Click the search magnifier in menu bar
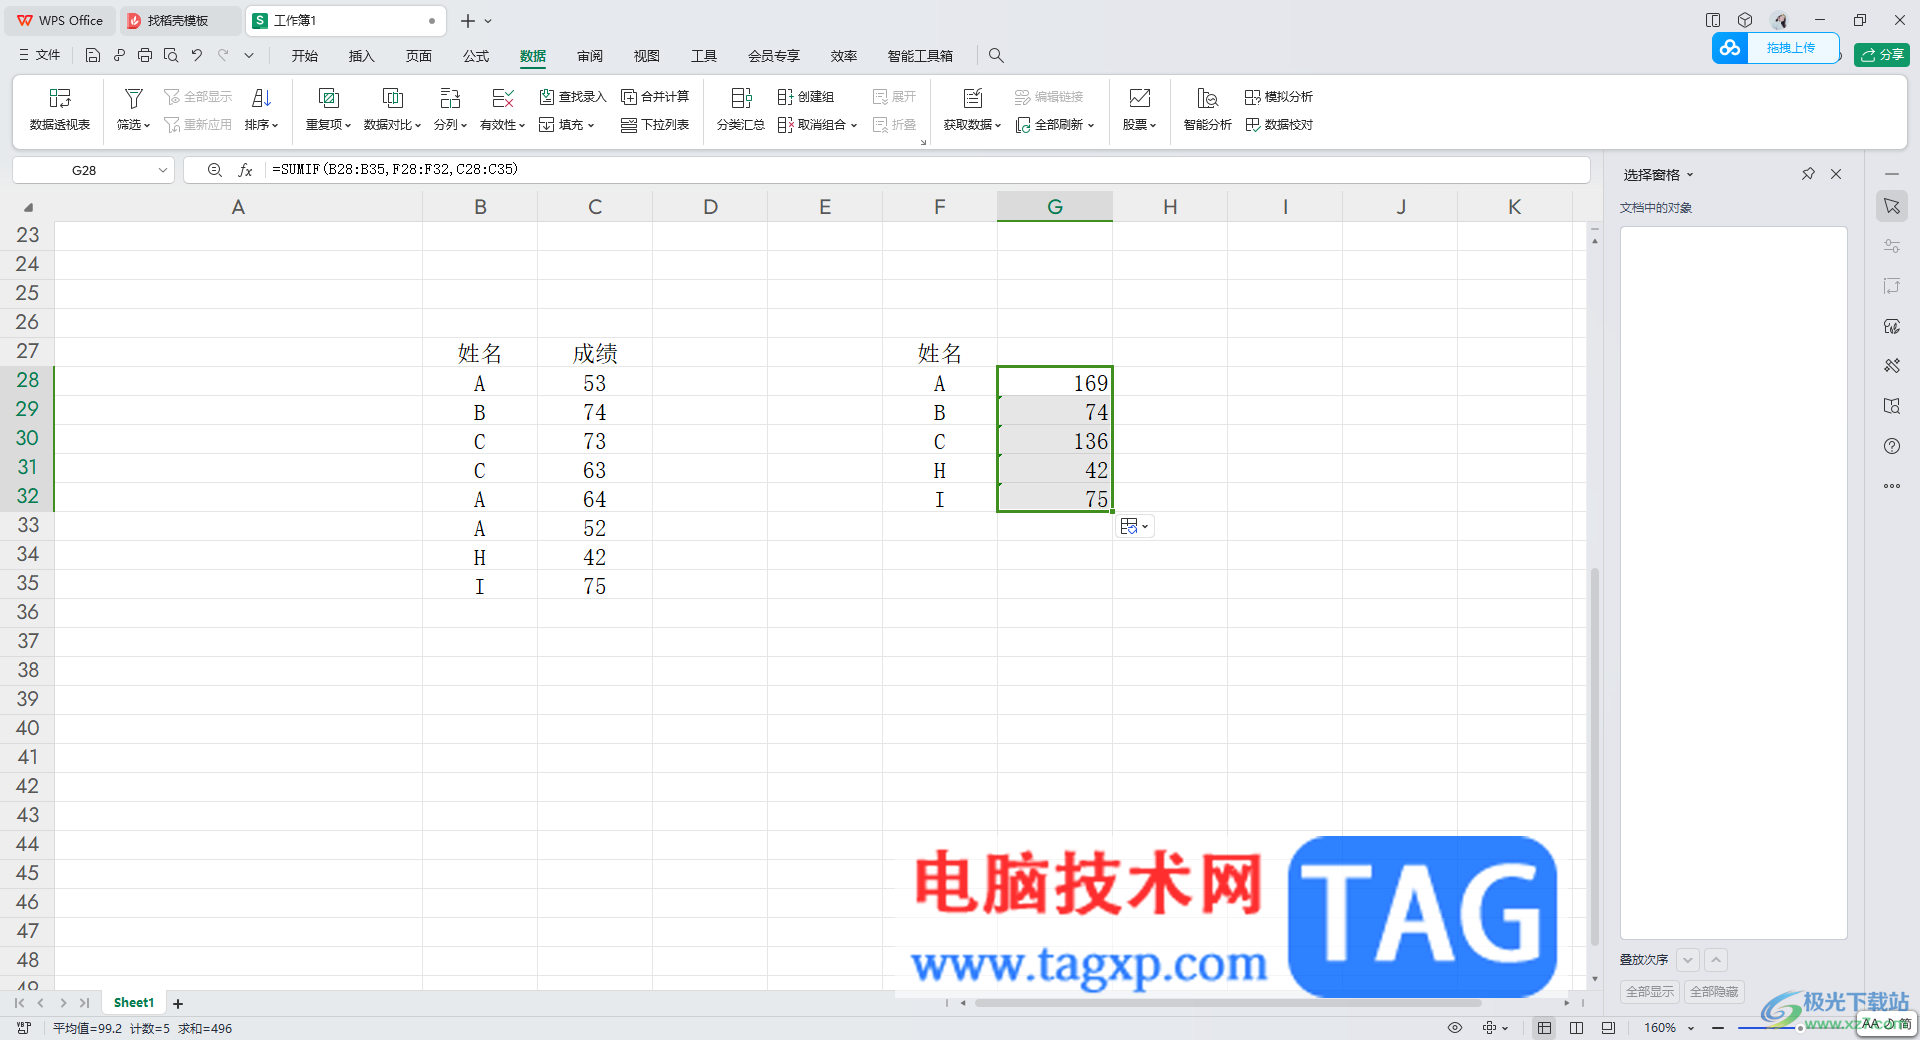The height and width of the screenshot is (1040, 1920). pos(996,56)
